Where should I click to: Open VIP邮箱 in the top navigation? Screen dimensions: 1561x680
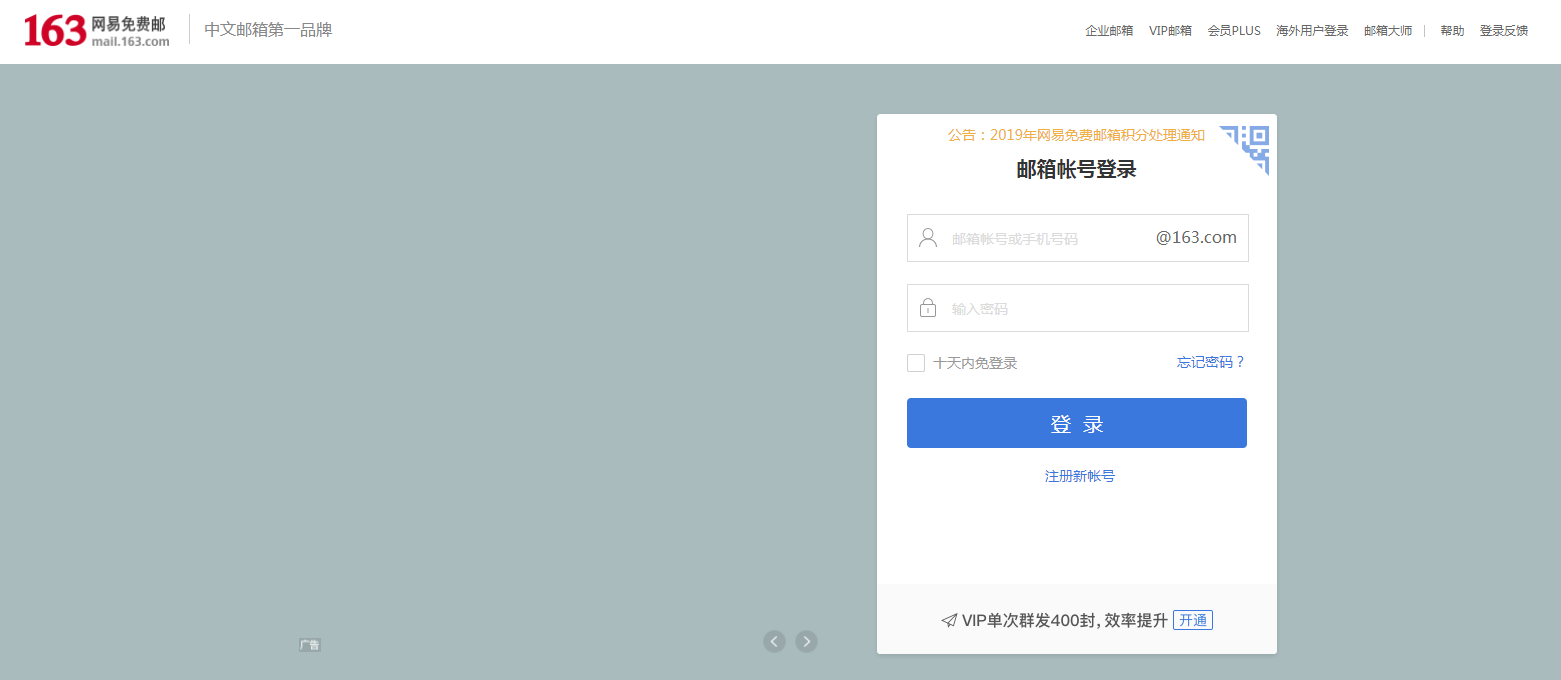pos(1170,31)
